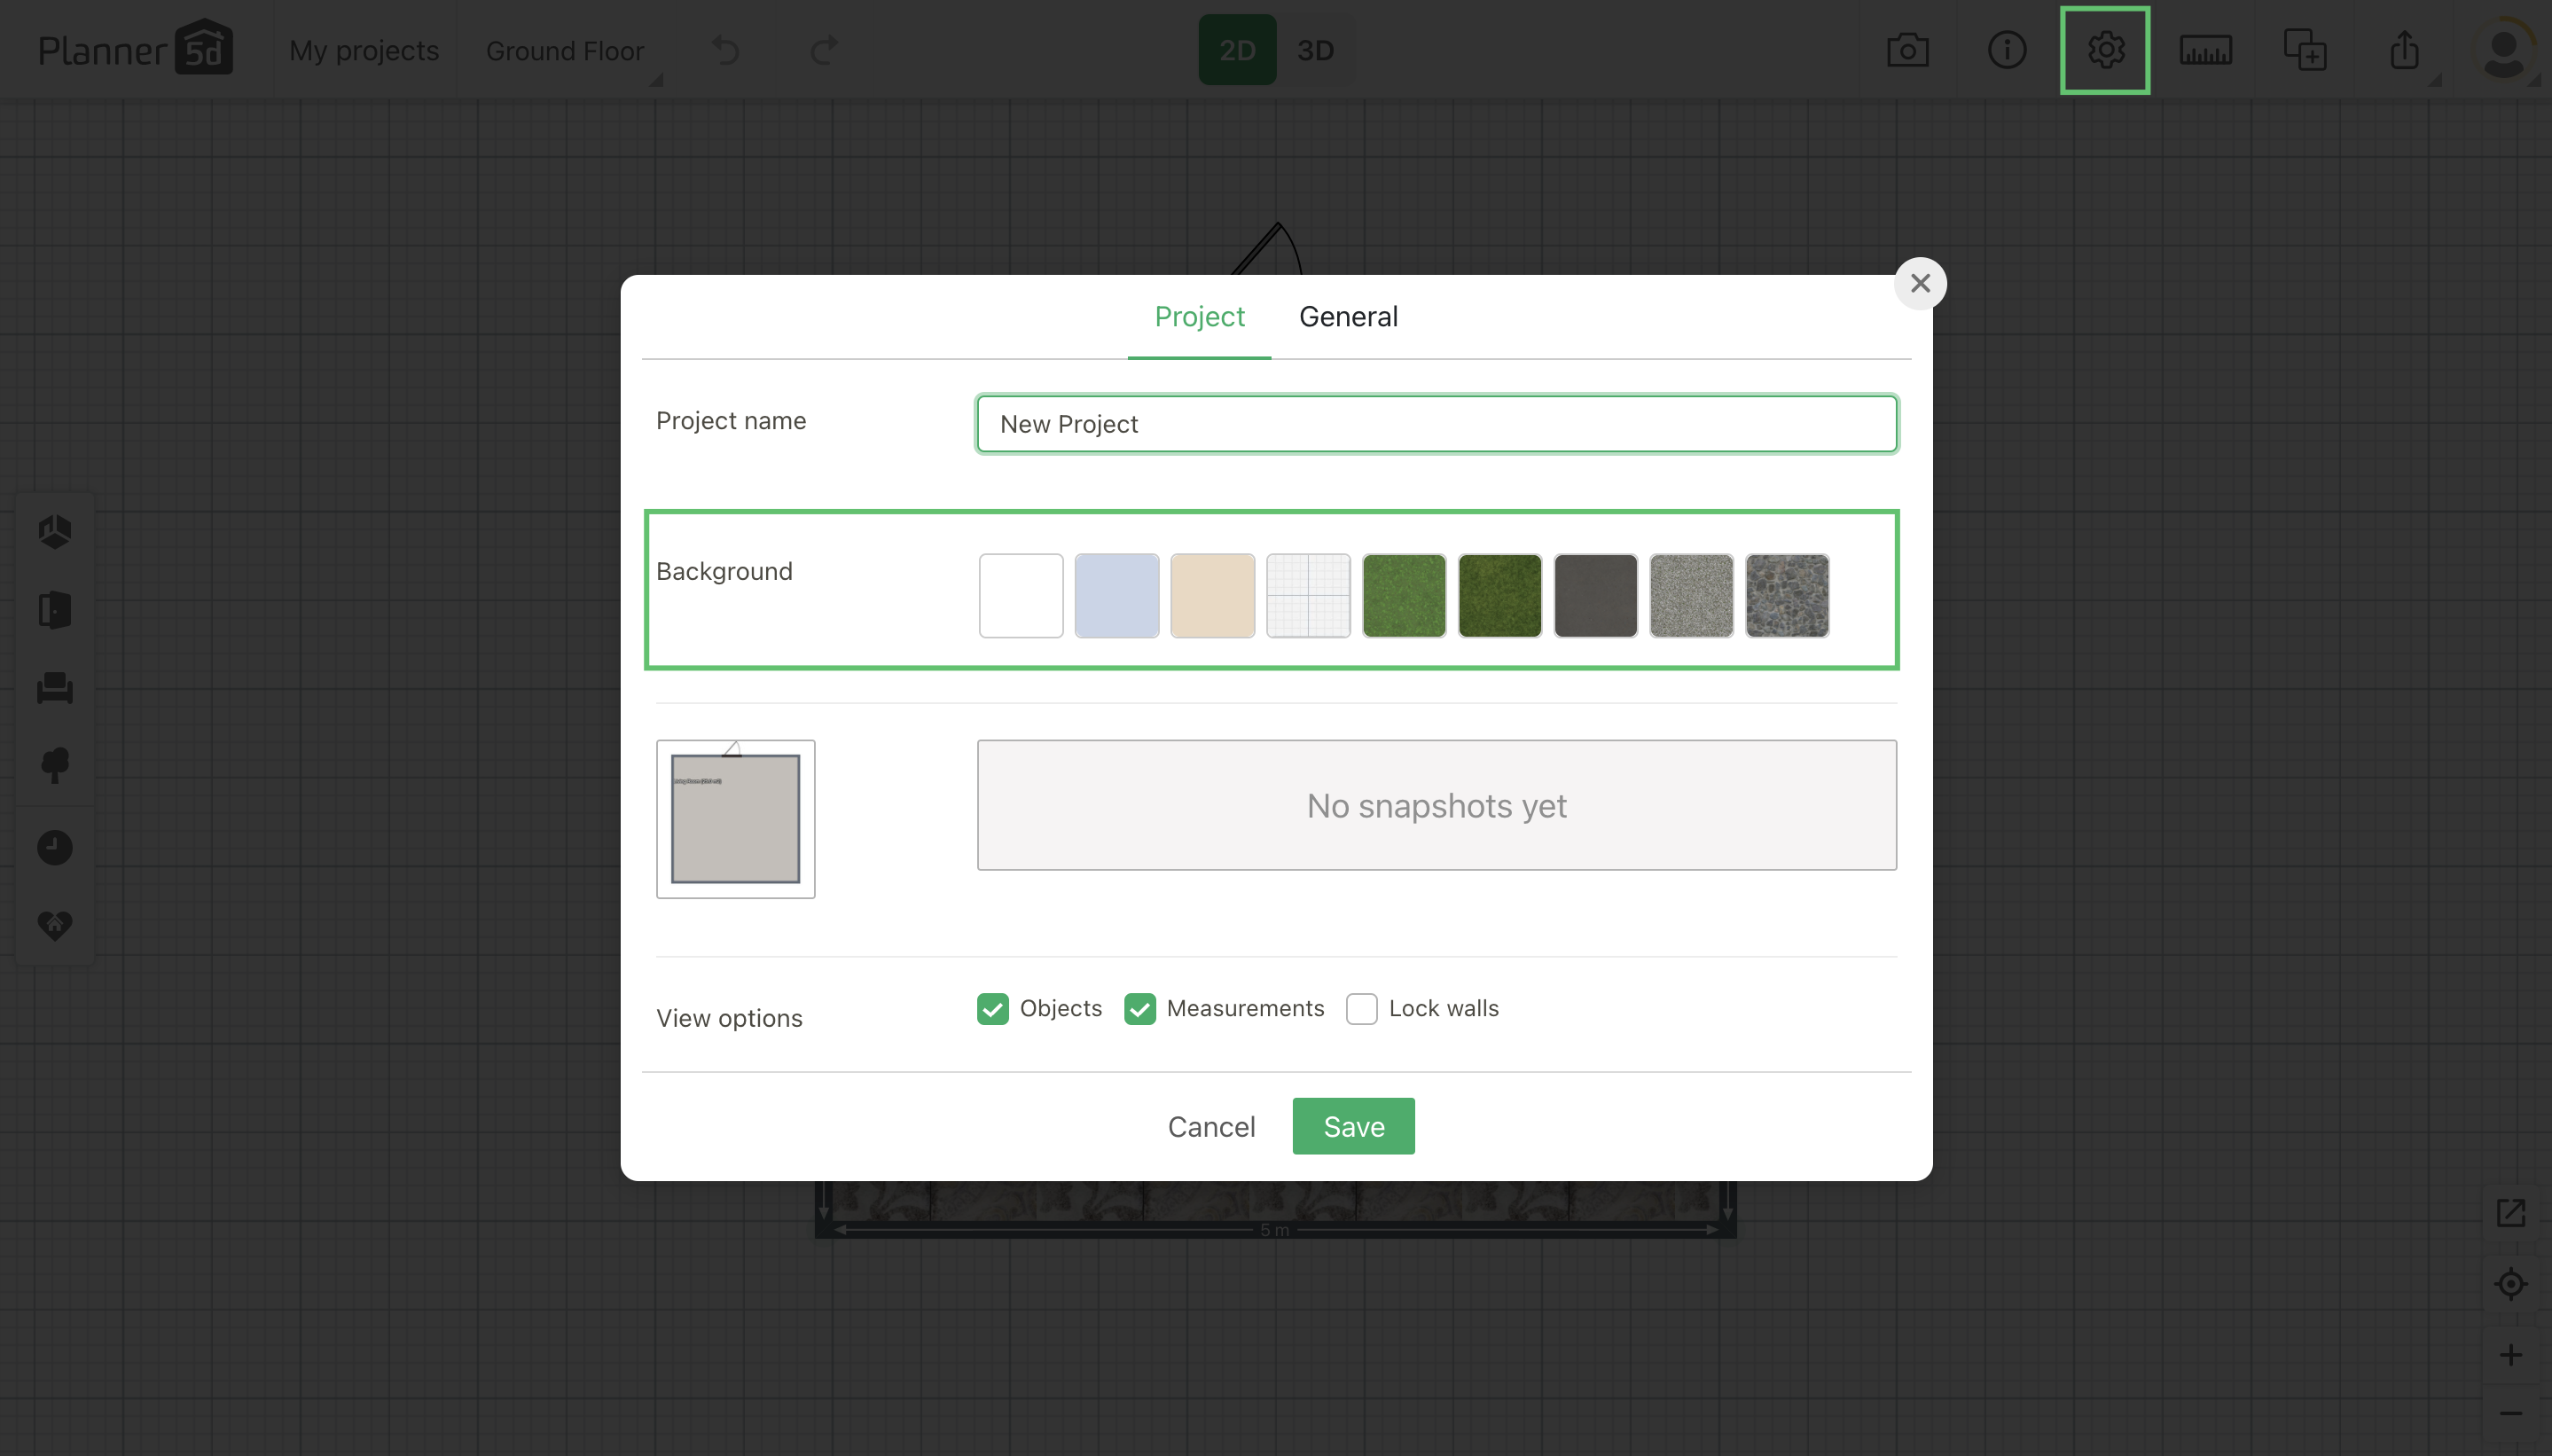
Task: Click the Cancel button
Action: pyautogui.click(x=1210, y=1127)
